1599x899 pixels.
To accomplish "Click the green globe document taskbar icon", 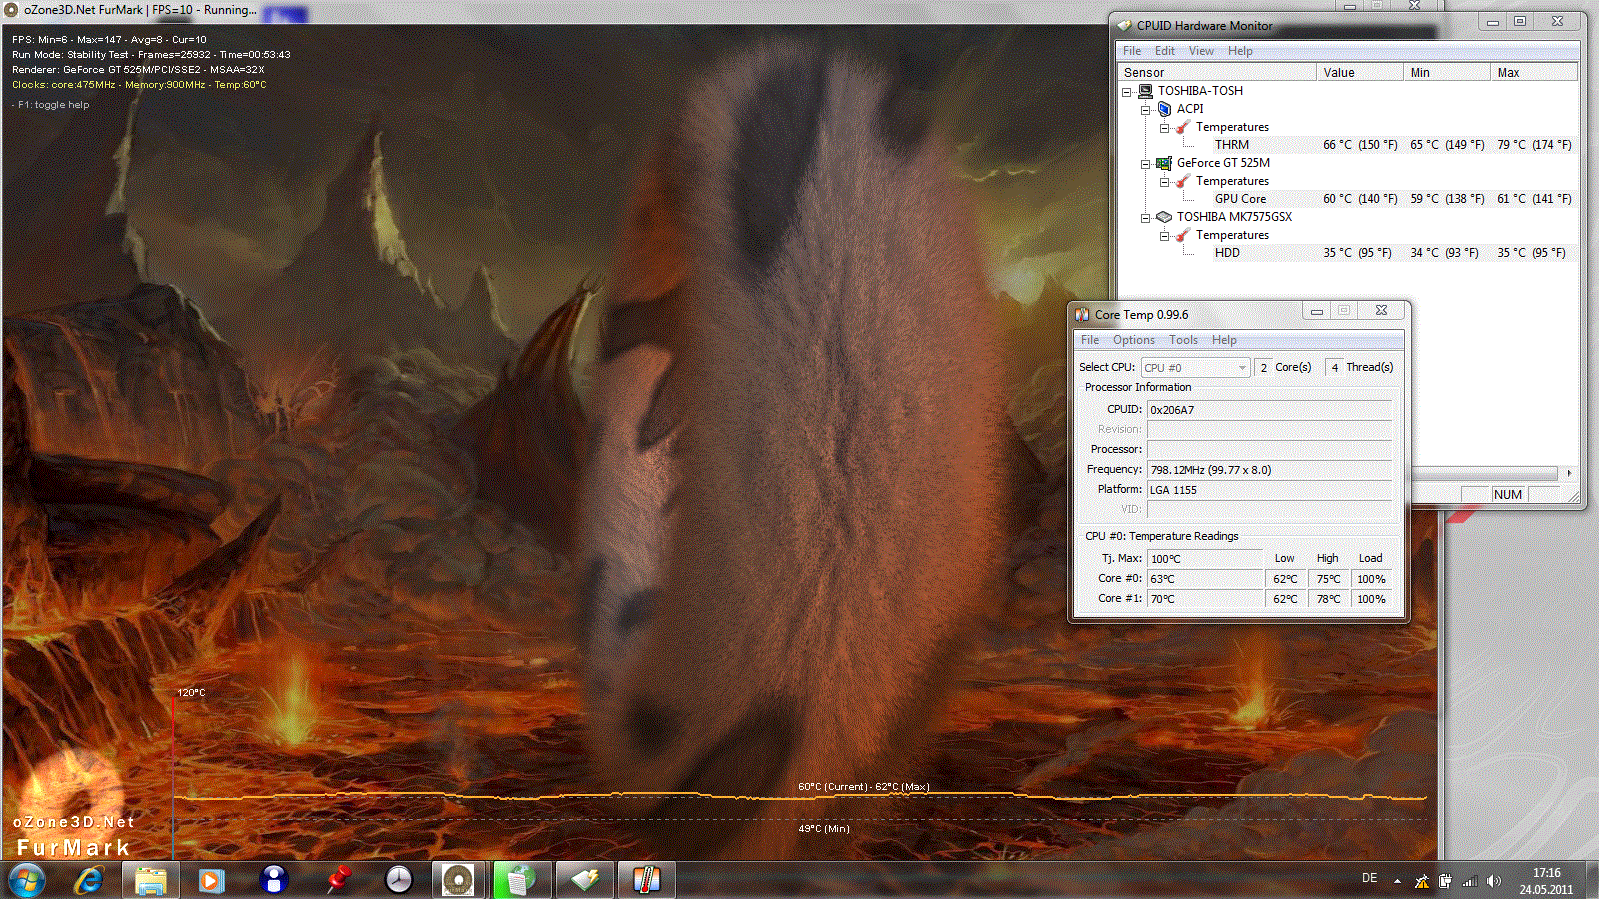I will tap(521, 880).
